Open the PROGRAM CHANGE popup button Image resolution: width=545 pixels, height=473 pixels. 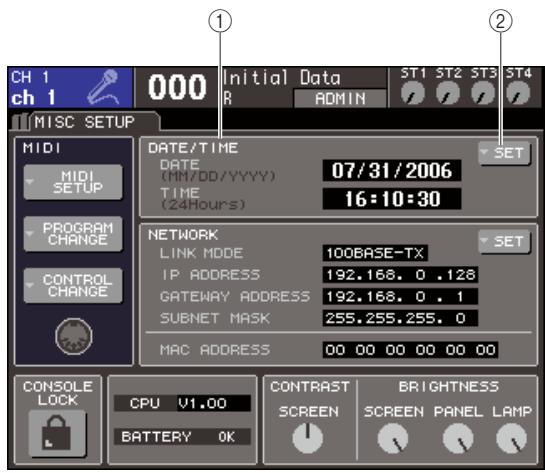73,234
